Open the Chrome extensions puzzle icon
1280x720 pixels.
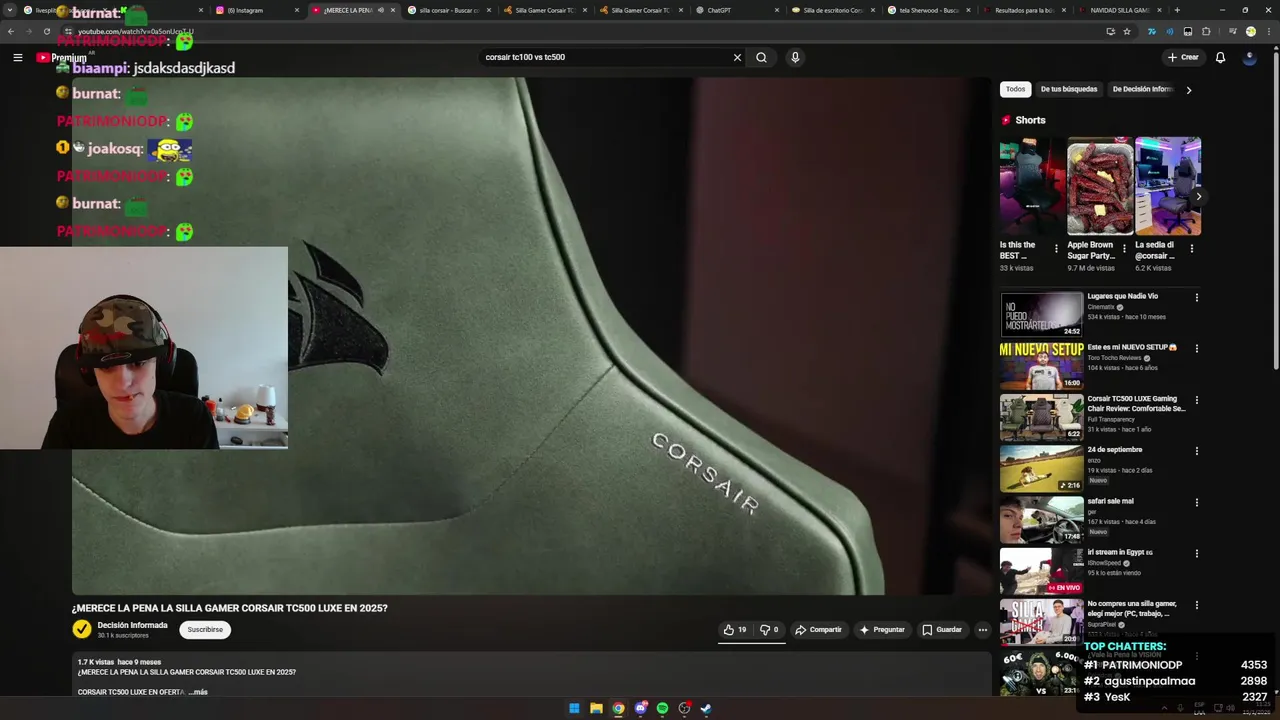tap(1206, 31)
